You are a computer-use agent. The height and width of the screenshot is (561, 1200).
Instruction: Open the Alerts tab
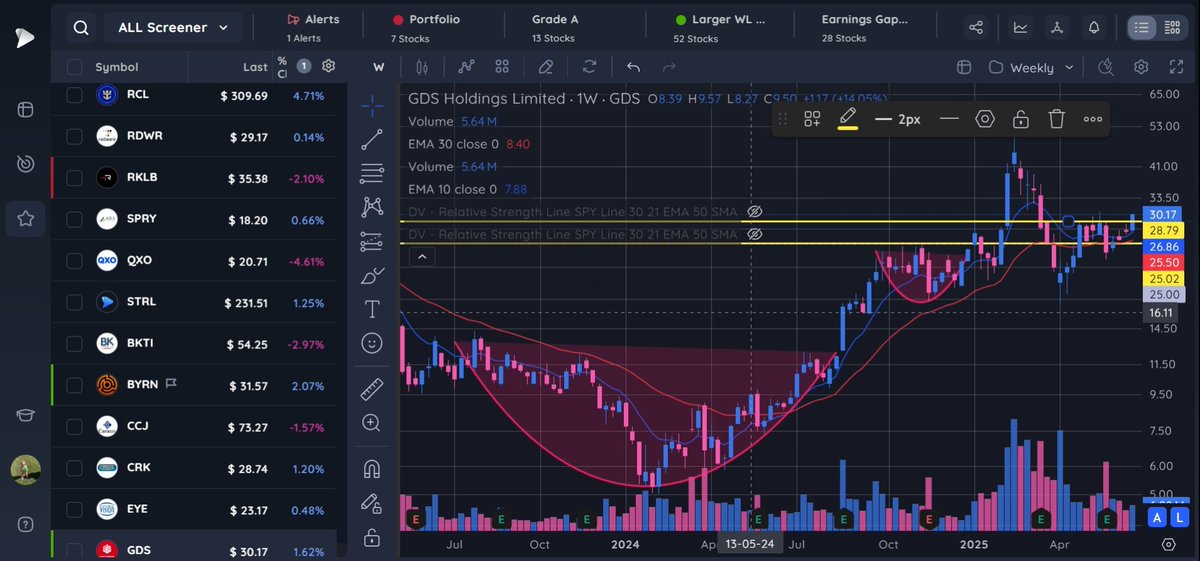(313, 27)
